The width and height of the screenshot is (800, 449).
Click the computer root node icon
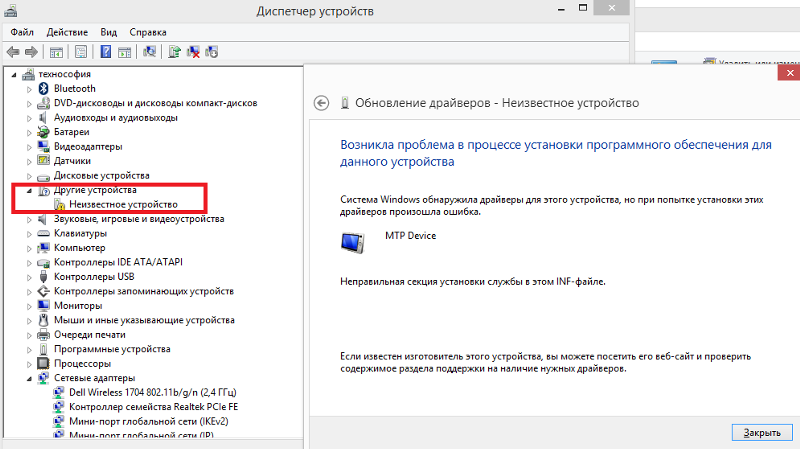coord(29,74)
